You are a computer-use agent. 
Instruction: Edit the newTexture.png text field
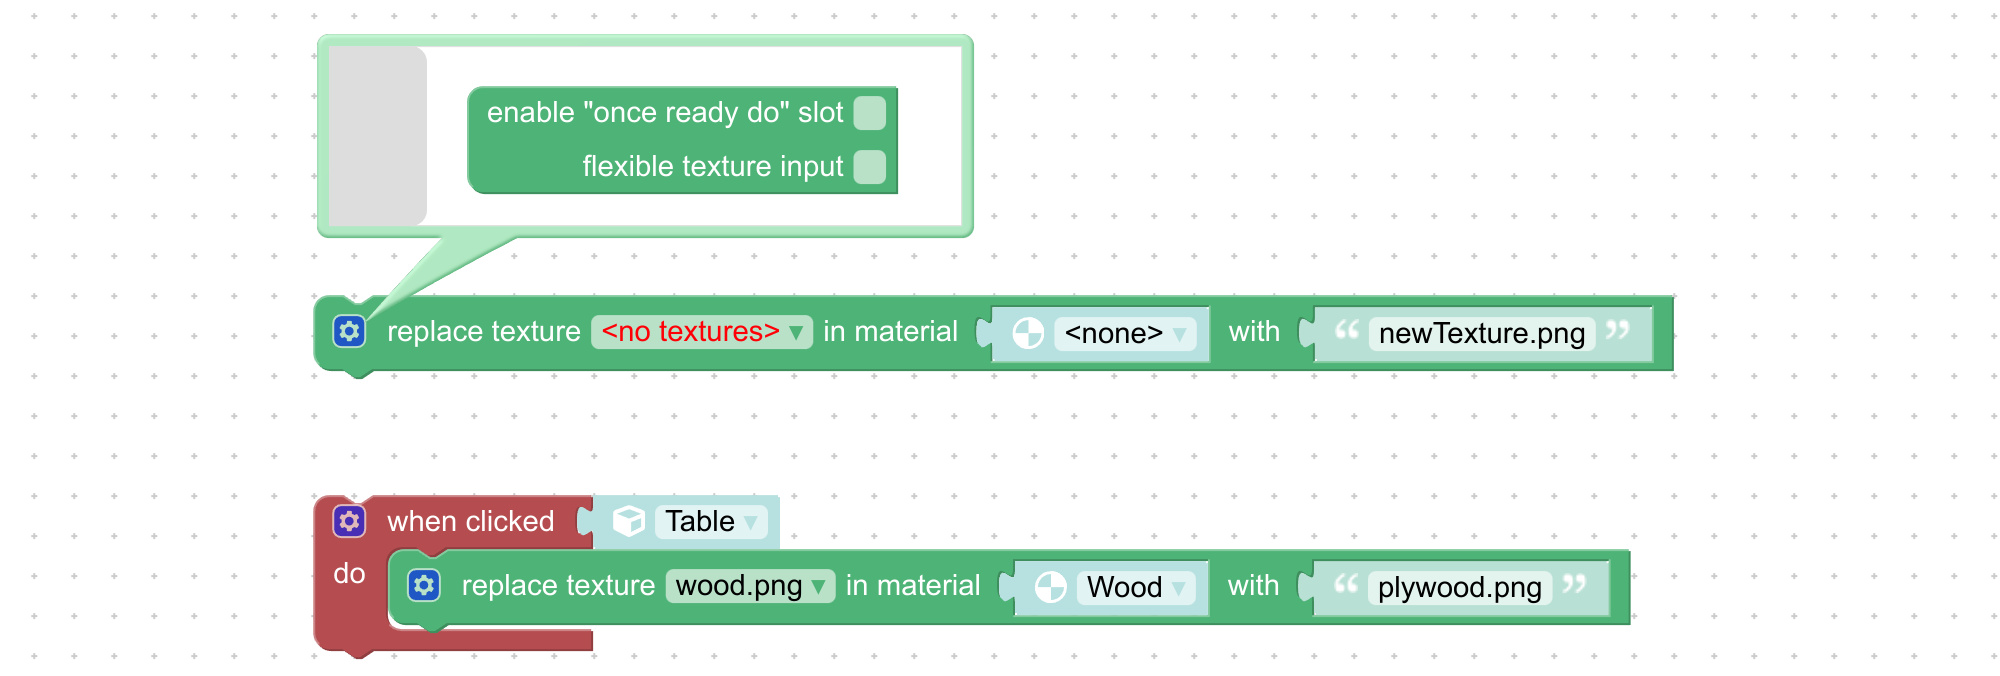tap(1482, 333)
